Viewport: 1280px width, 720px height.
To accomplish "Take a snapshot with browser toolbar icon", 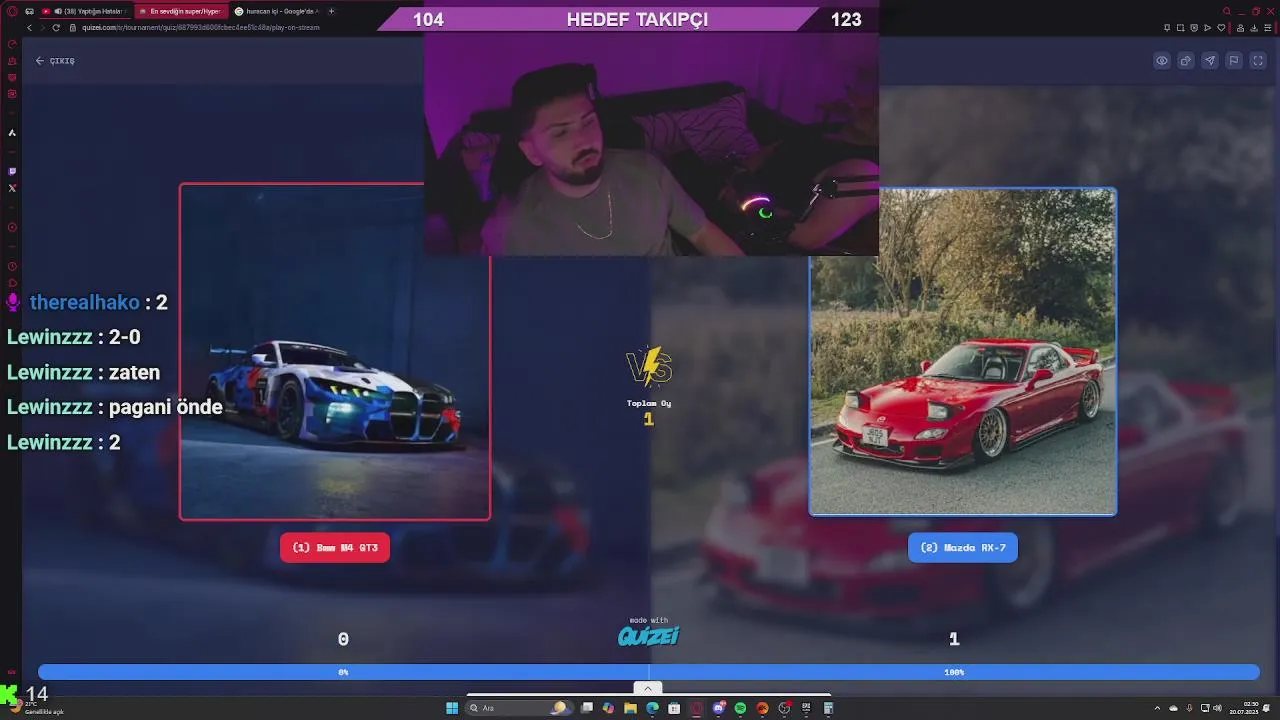I will click(x=1180, y=28).
